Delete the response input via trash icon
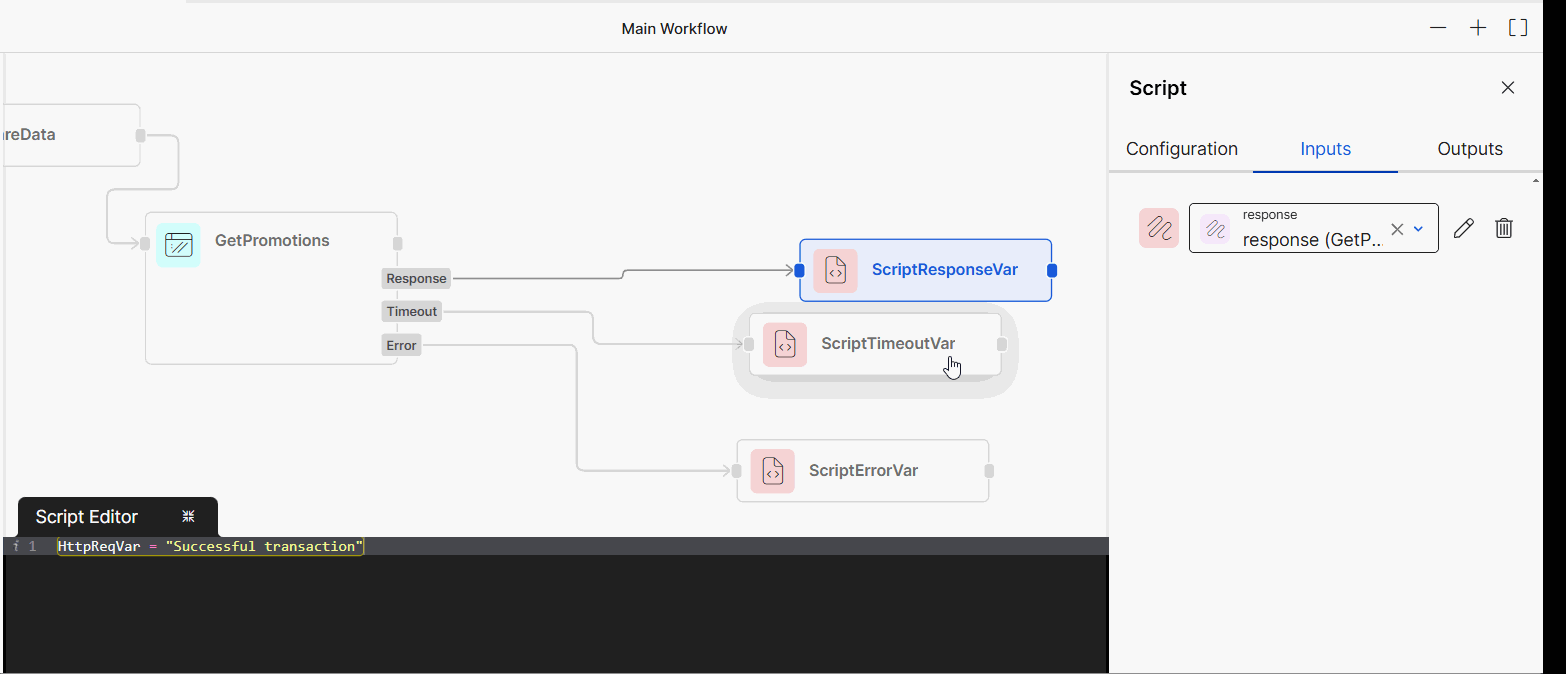 [x=1504, y=228]
